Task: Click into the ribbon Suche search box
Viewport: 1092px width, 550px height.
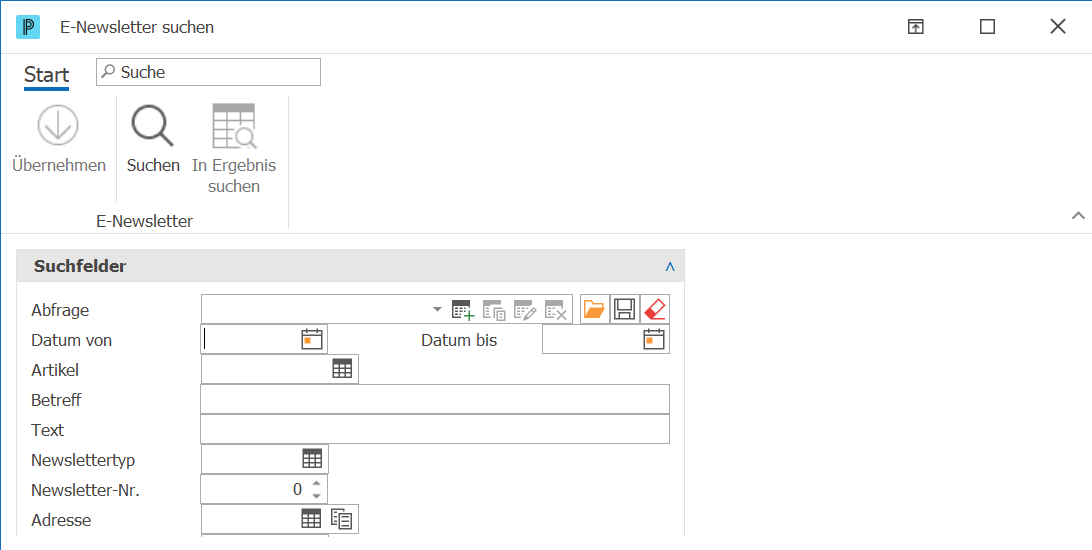Action: click(208, 72)
